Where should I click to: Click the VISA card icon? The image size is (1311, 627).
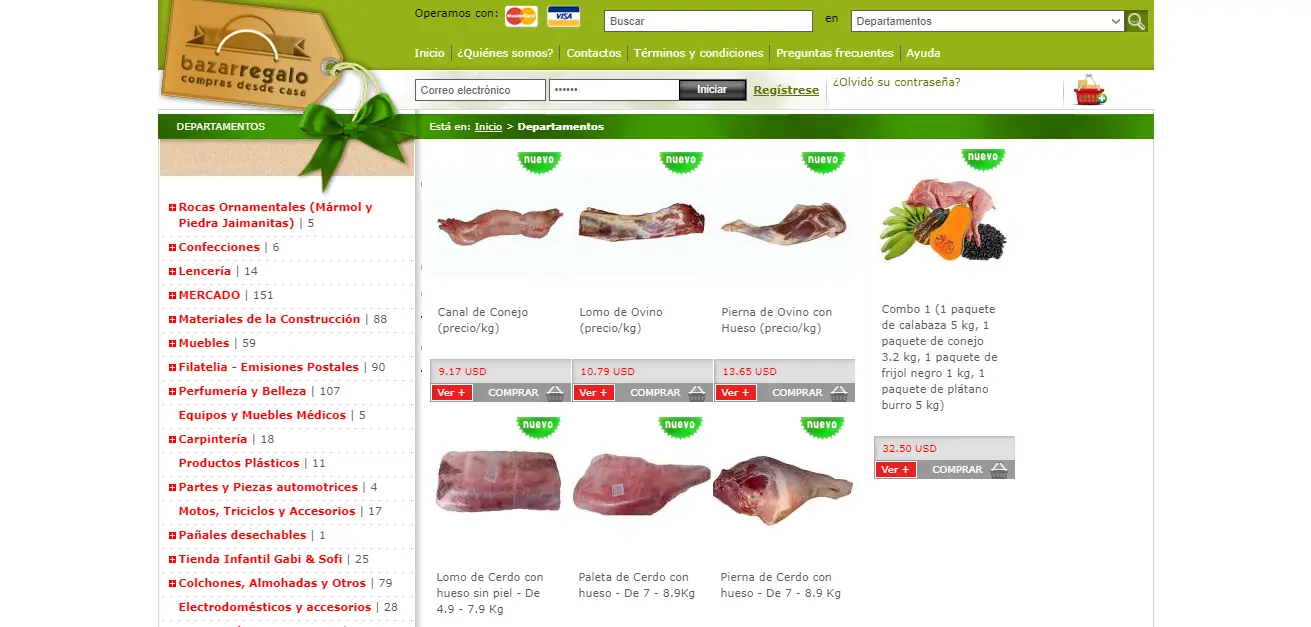[564, 16]
